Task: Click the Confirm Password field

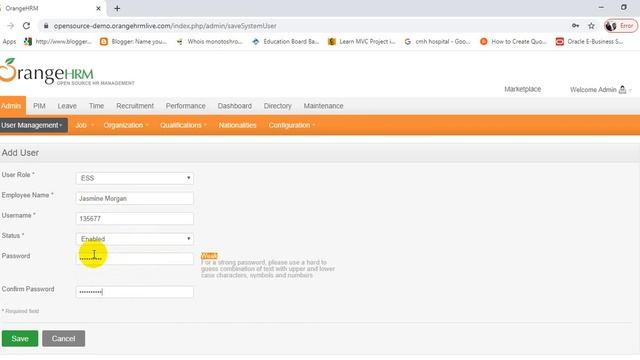Action: [x=135, y=292]
